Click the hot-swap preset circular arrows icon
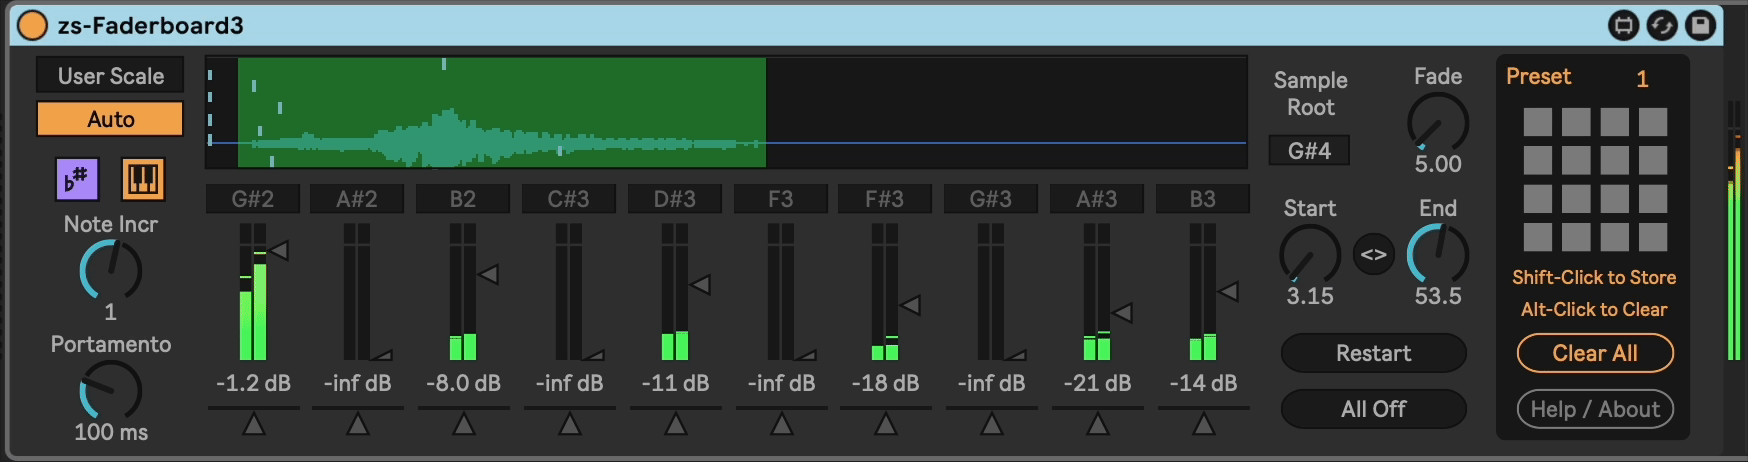The width and height of the screenshot is (1748, 462). (x=1662, y=25)
